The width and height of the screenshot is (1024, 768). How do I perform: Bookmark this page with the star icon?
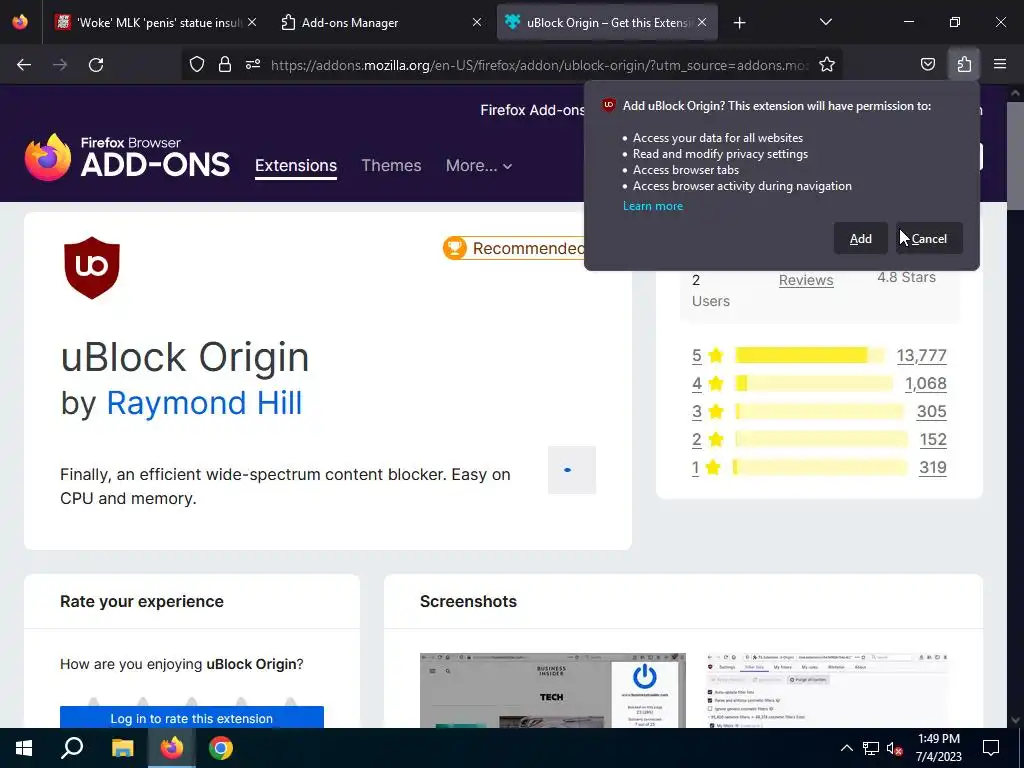click(x=827, y=65)
